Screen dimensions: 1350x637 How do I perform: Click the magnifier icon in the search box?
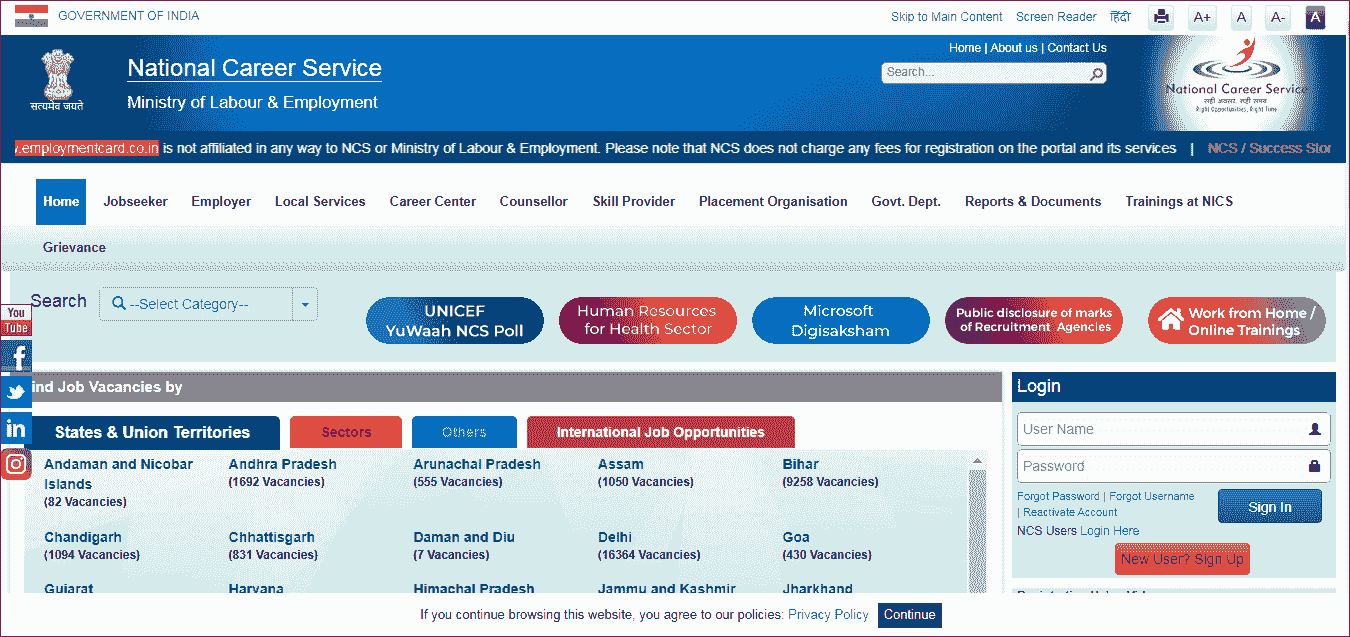[x=1096, y=73]
